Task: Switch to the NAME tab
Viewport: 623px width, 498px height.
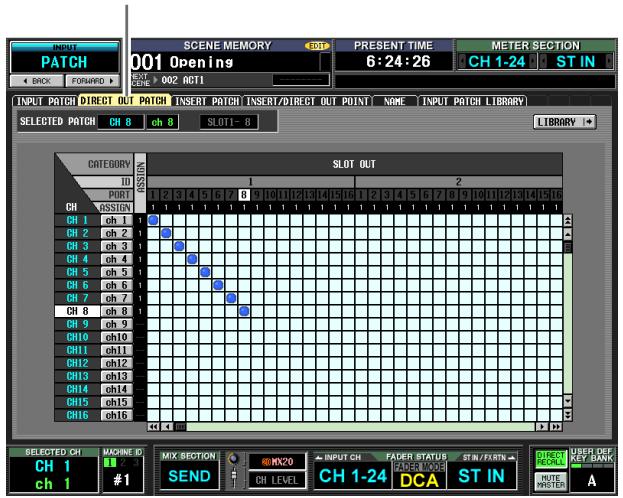Action: [x=395, y=101]
